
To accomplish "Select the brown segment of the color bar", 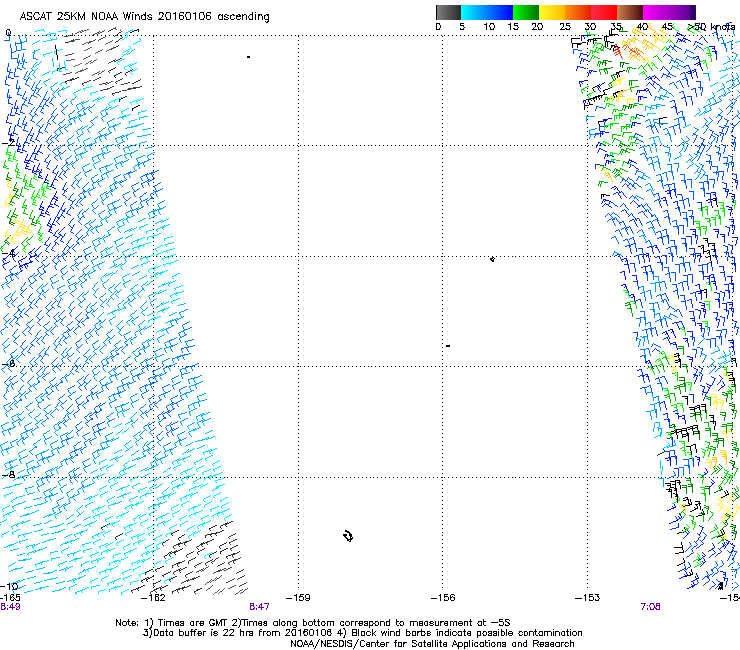I will 630,12.
